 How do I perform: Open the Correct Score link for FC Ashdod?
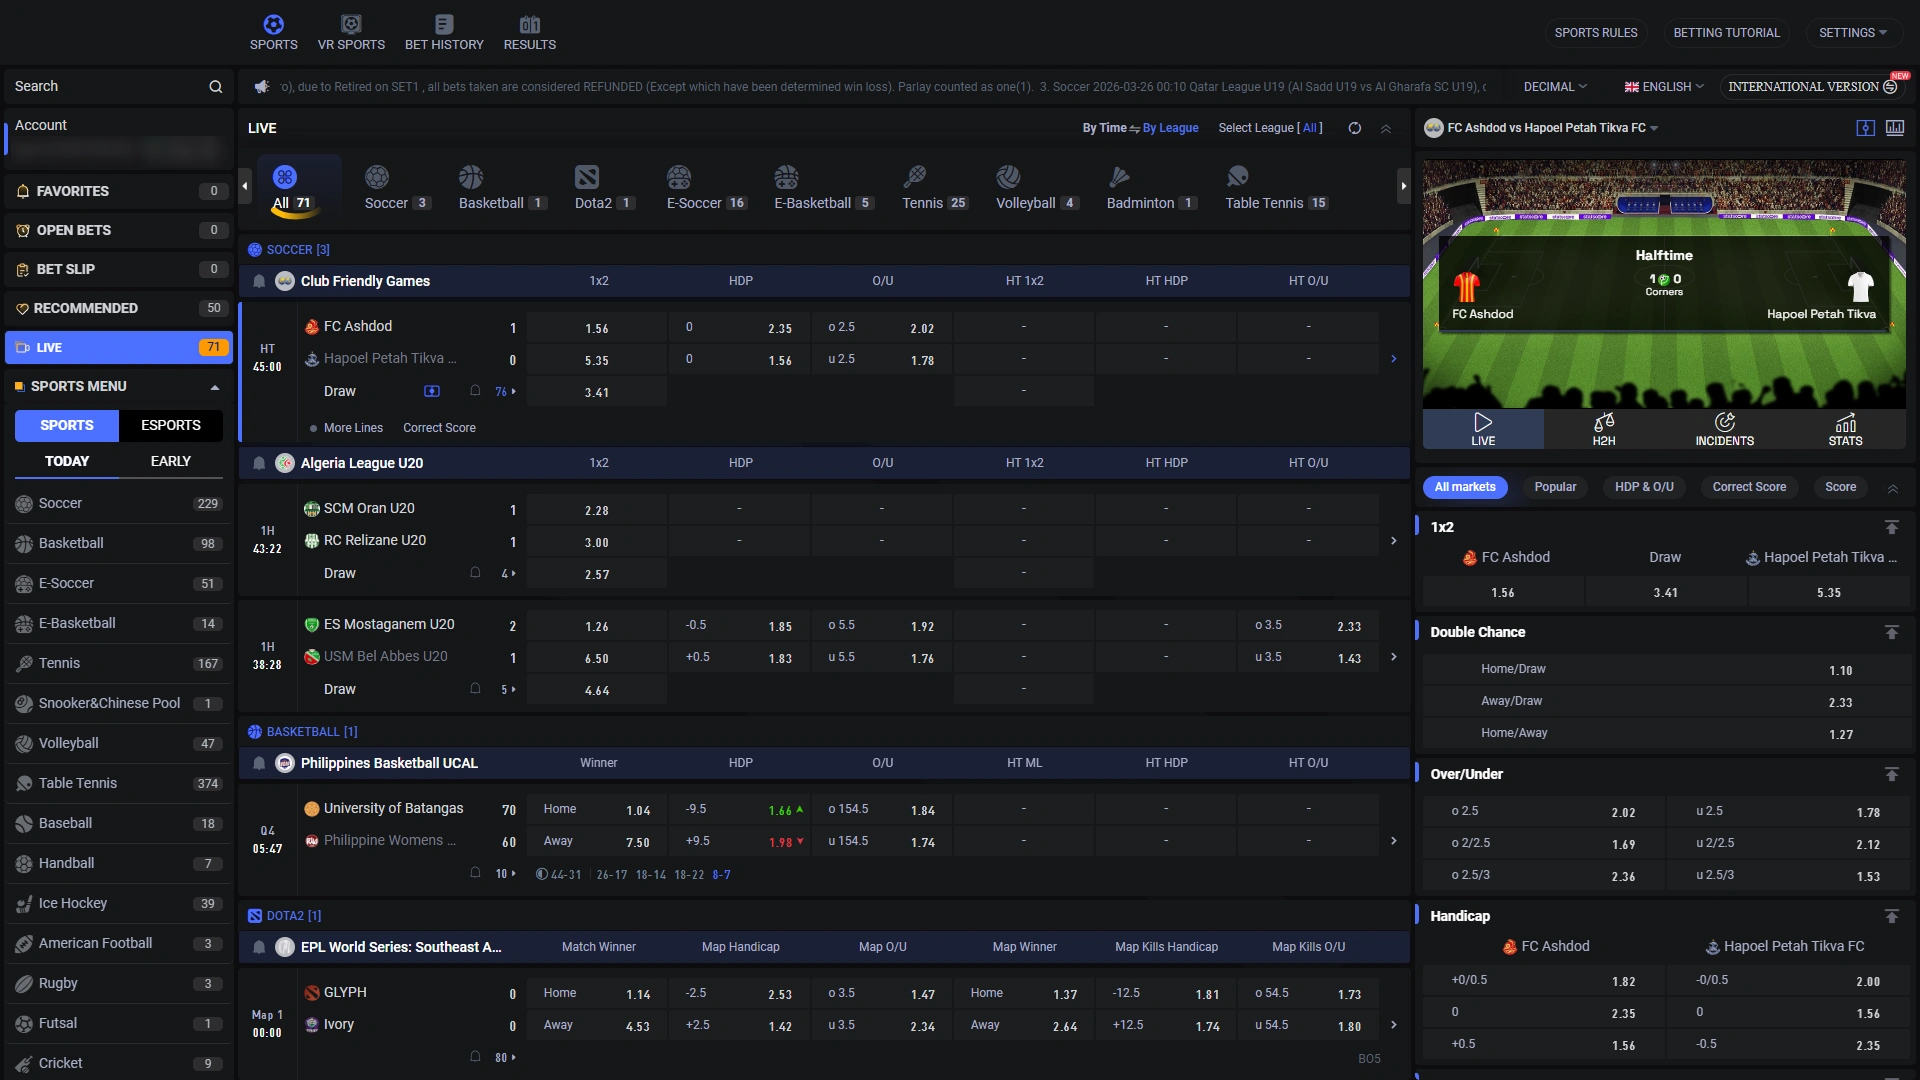click(x=439, y=428)
